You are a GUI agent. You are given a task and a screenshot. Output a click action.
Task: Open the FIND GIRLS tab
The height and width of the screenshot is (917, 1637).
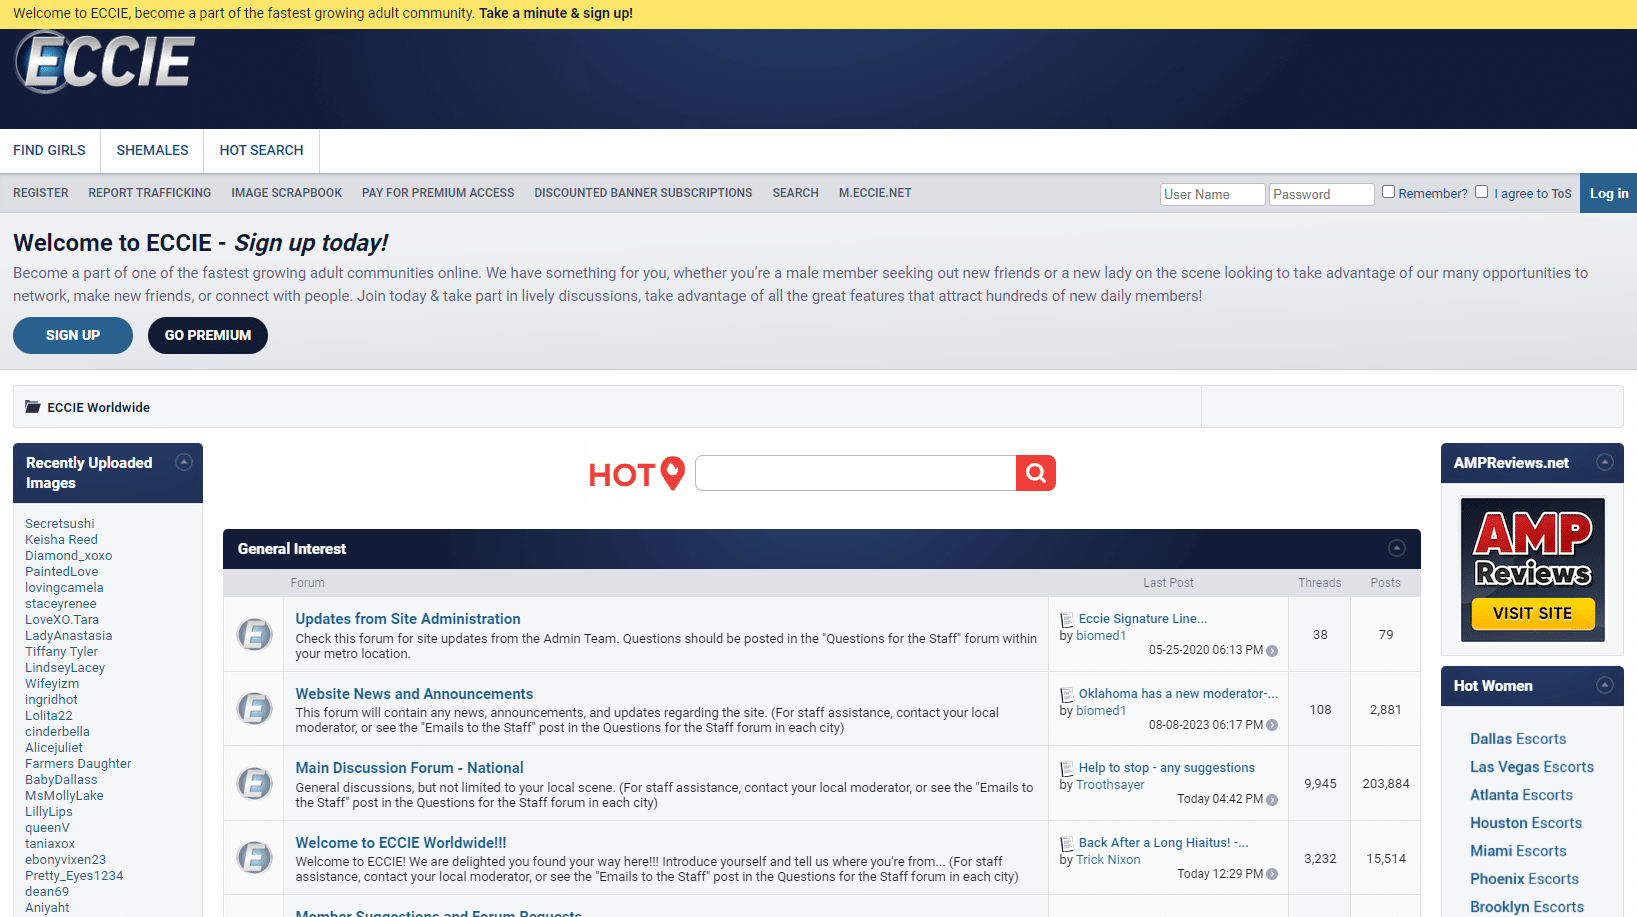click(49, 150)
